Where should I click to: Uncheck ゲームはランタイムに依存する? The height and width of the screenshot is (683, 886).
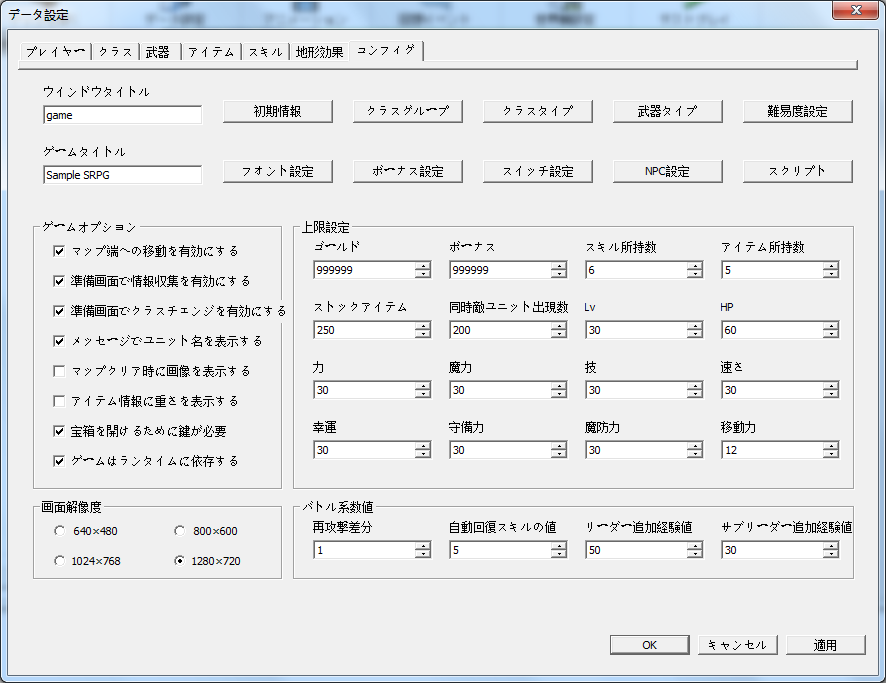[x=59, y=461]
